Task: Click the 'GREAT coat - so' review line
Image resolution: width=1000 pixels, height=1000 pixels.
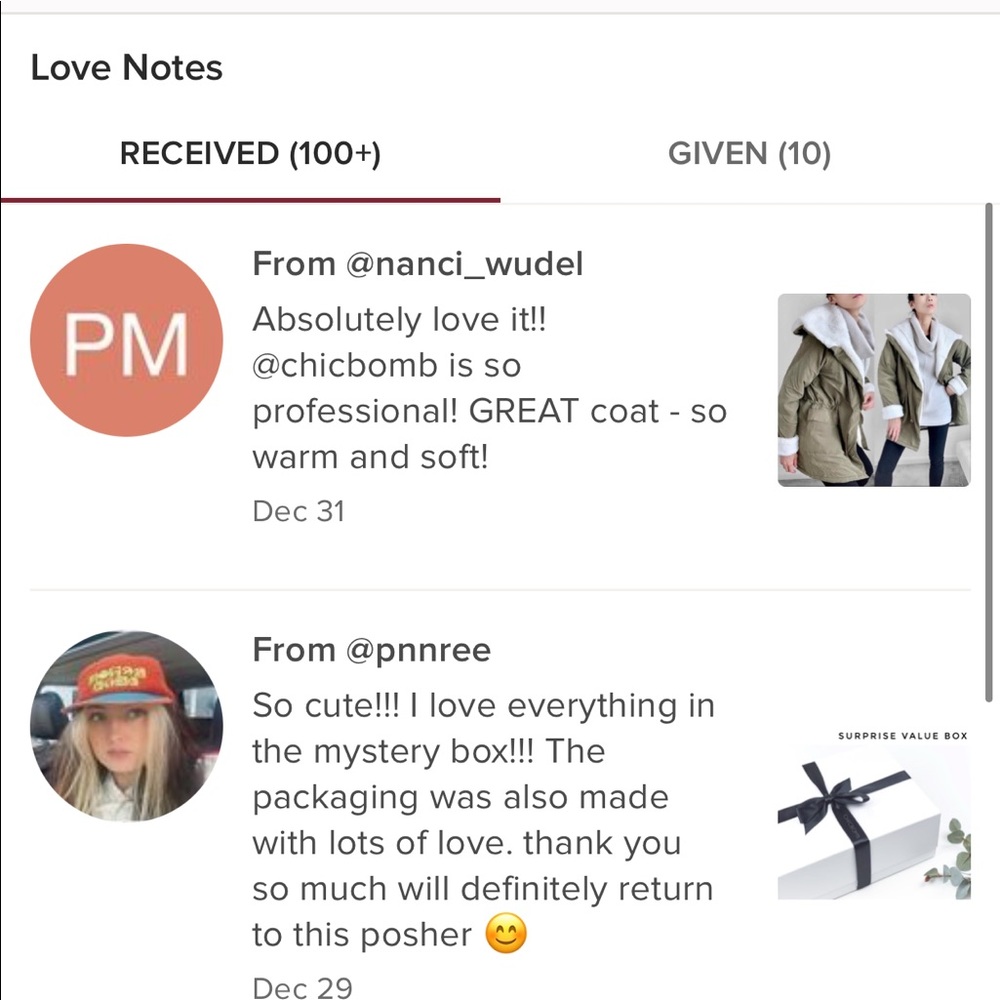Action: (x=598, y=411)
